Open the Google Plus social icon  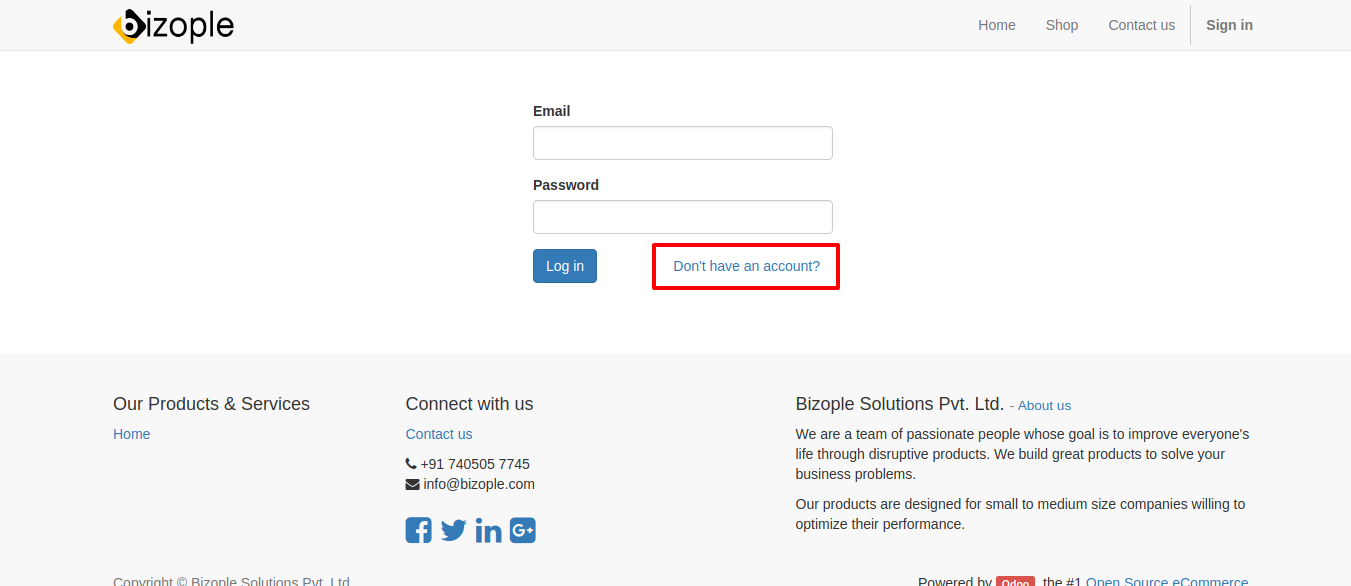(523, 530)
